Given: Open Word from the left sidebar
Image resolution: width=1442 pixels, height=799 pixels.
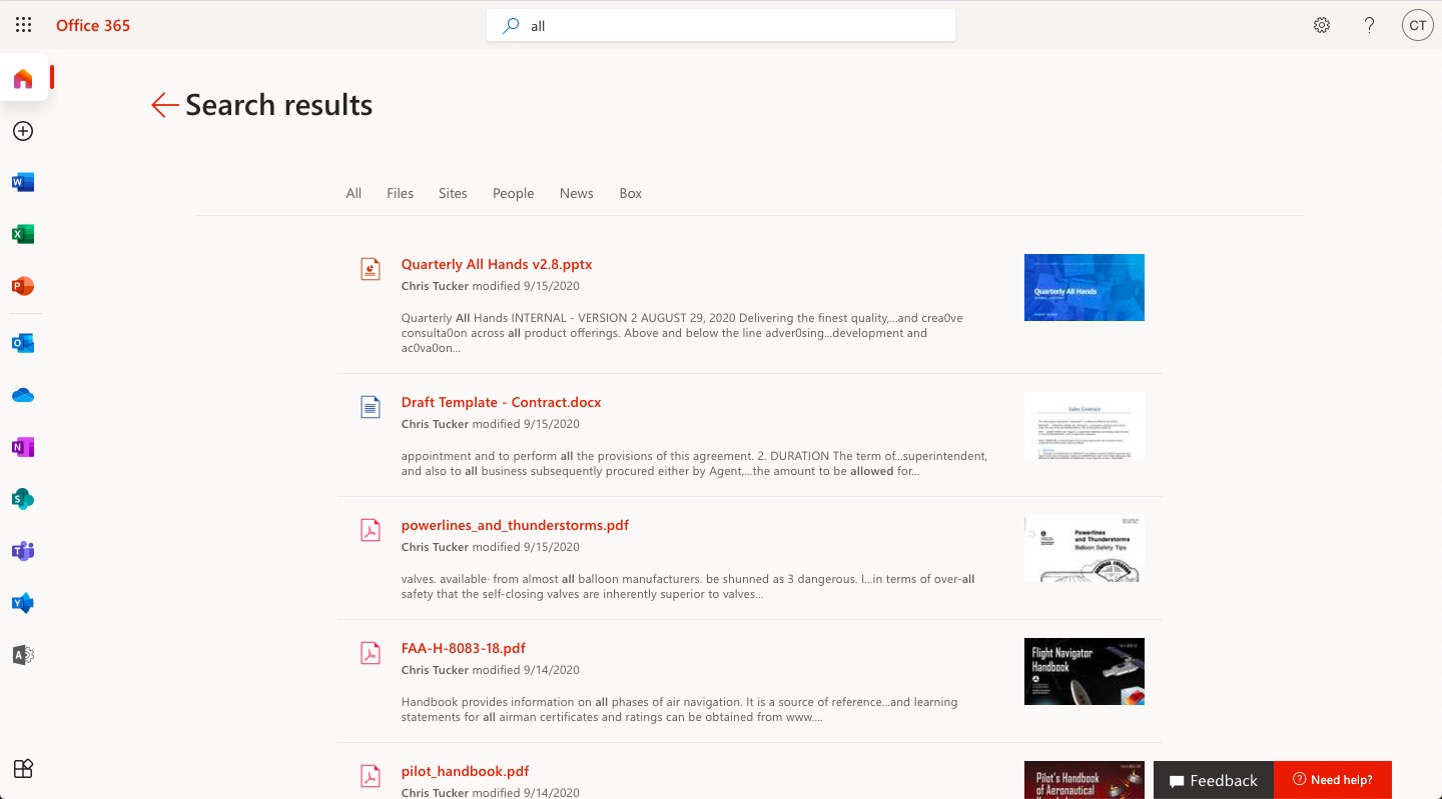Looking at the screenshot, I should tap(23, 182).
